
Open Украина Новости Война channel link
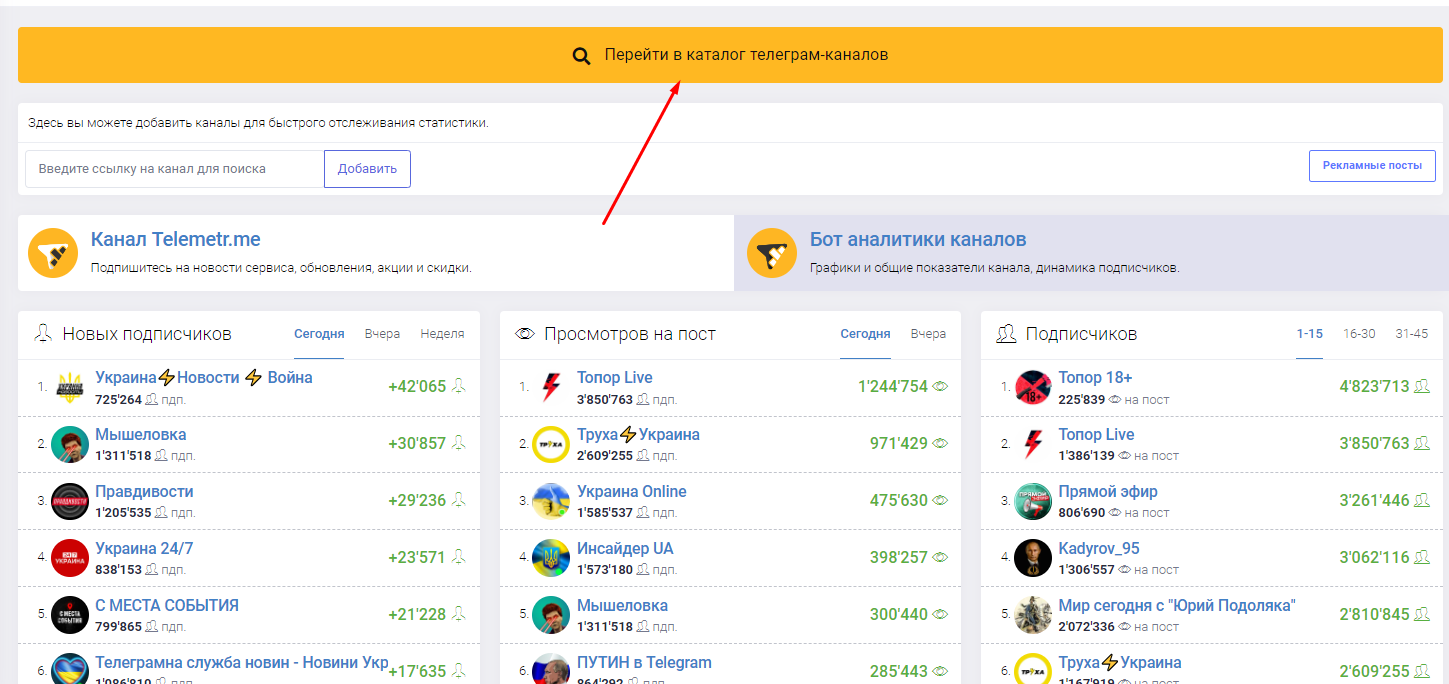point(204,377)
